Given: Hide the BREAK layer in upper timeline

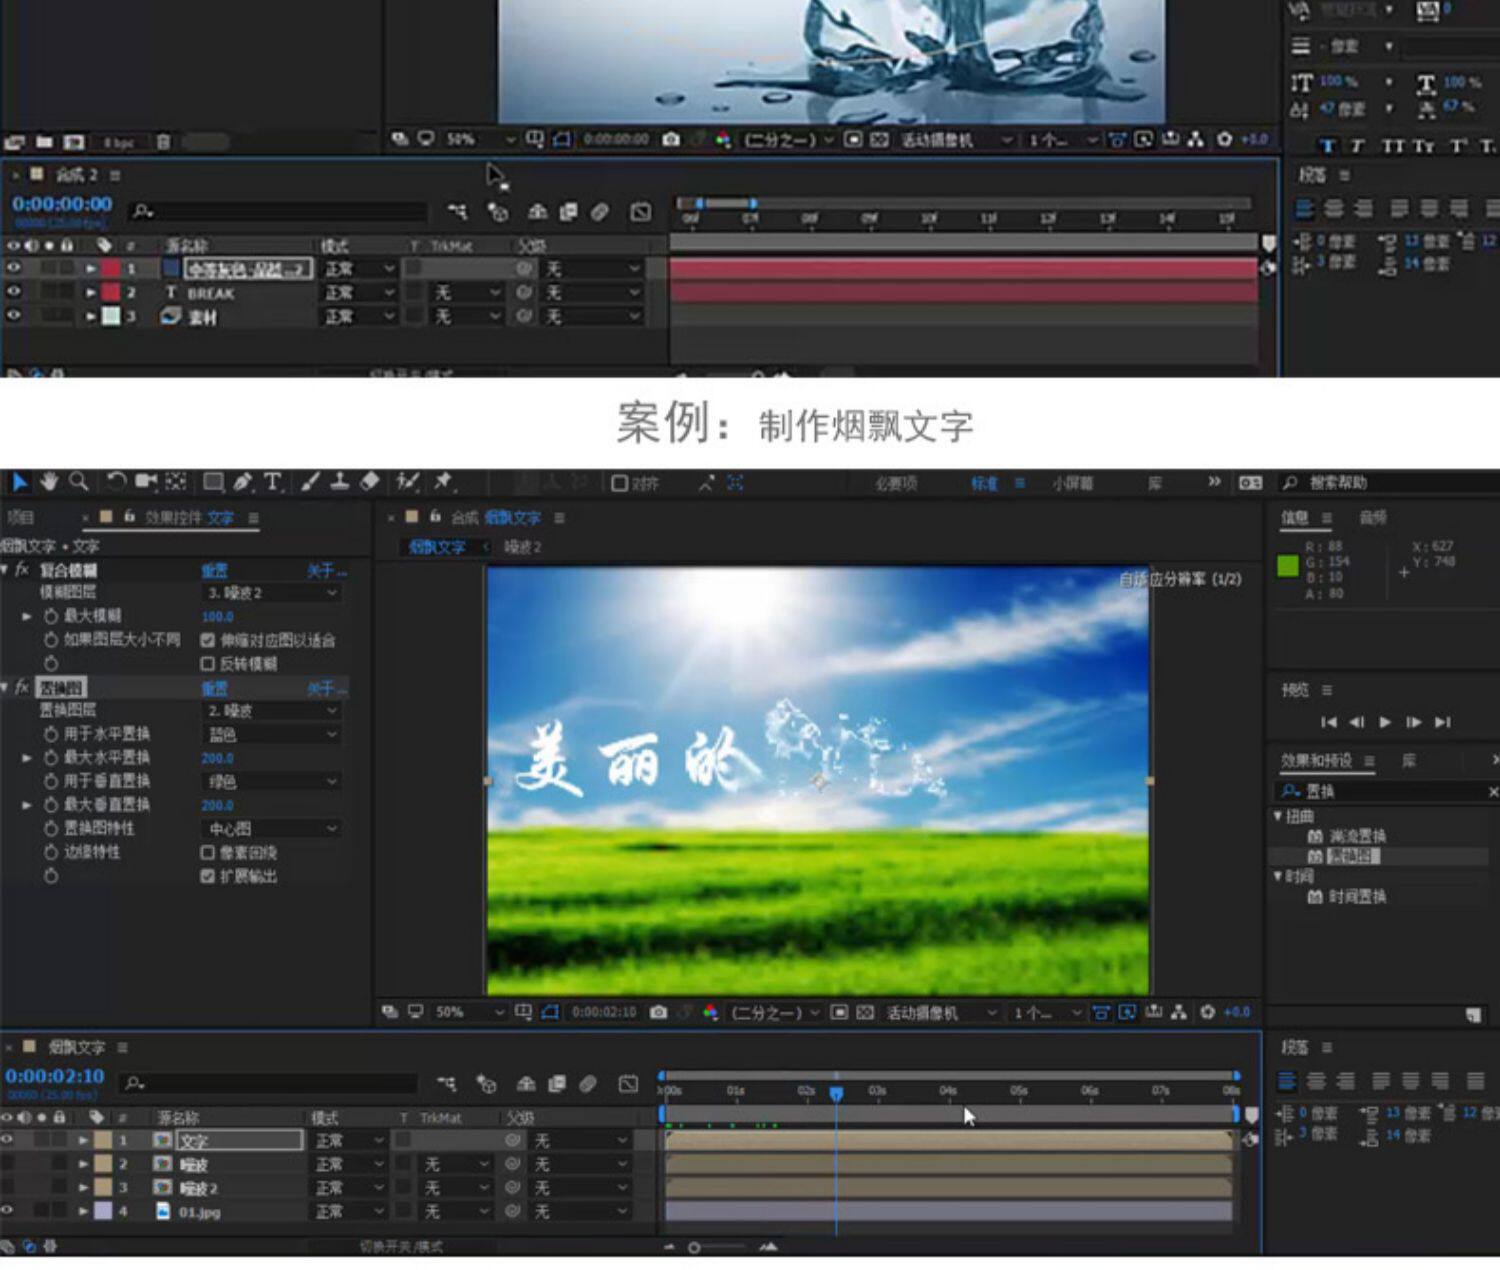Looking at the screenshot, I should 13,292.
